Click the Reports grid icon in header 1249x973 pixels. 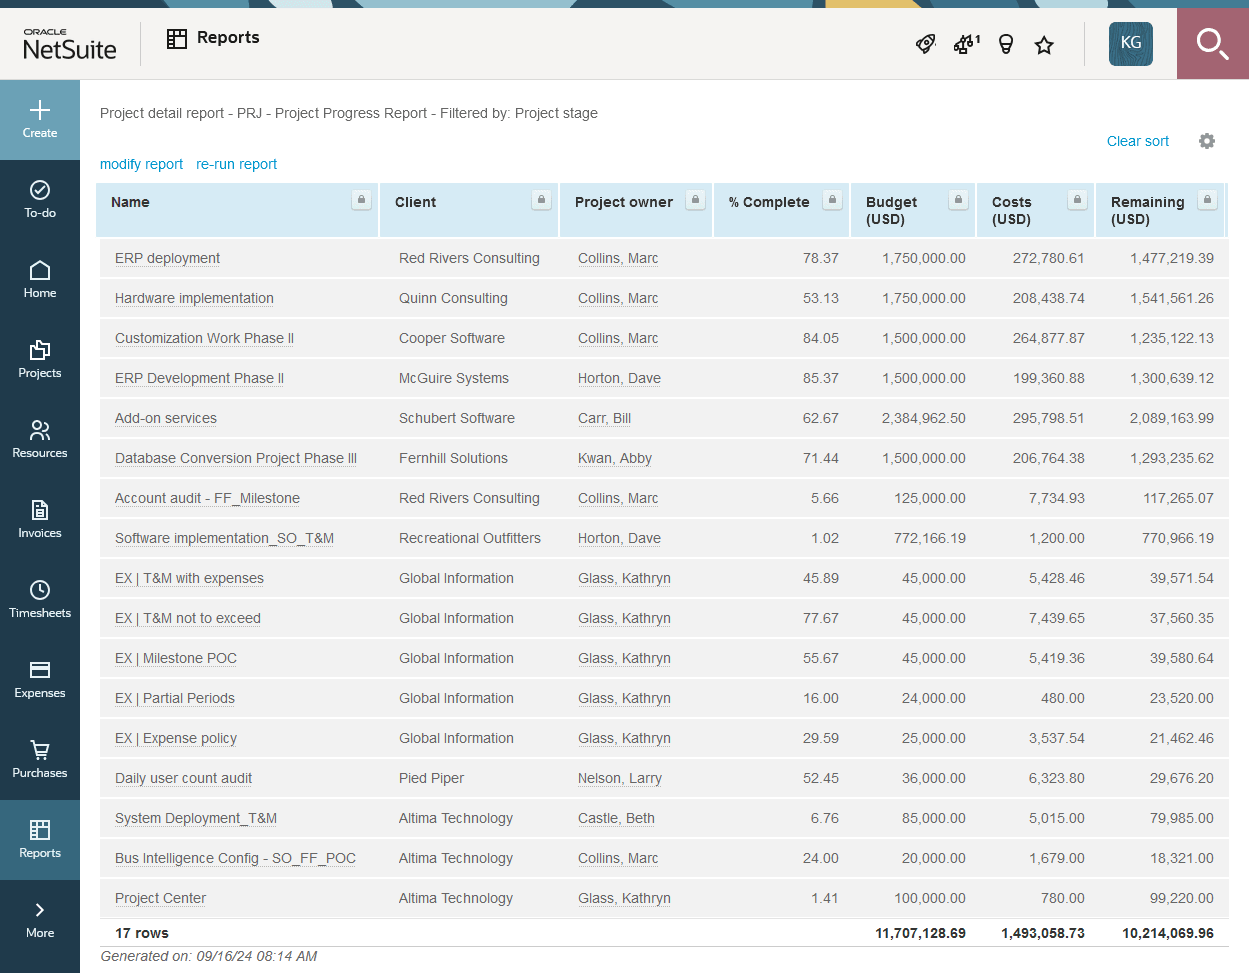[x=177, y=38]
